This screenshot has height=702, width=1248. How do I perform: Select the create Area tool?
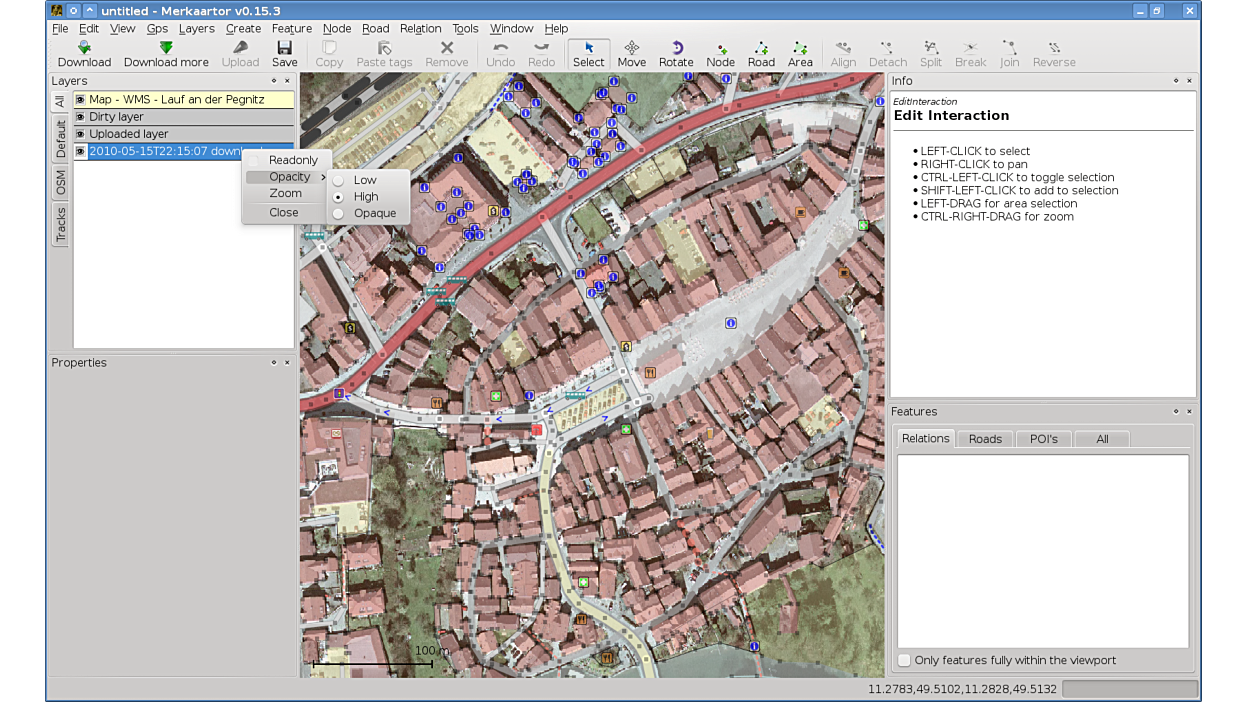point(800,54)
